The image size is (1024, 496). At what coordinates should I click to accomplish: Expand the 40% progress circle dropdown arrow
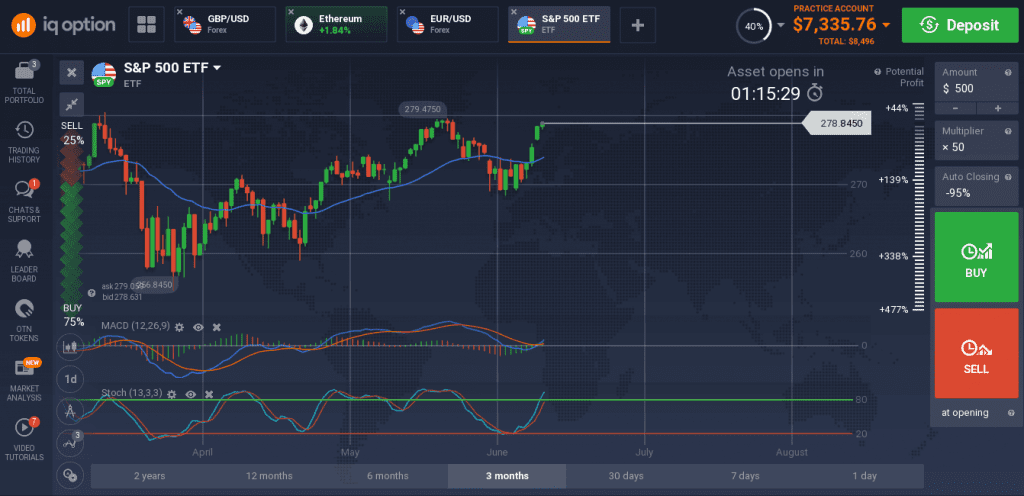coord(780,26)
